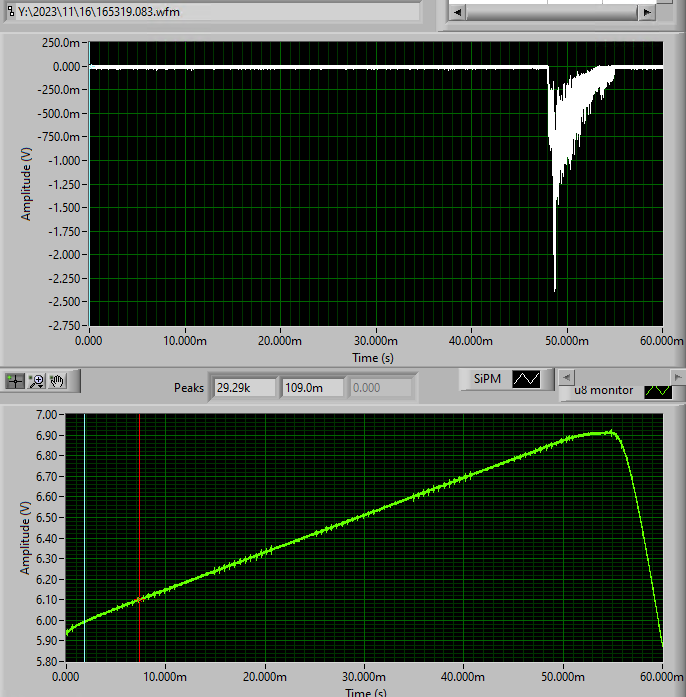The height and width of the screenshot is (697, 686).
Task: Click the top horizontal scrollbar thumb
Action: (552, 12)
